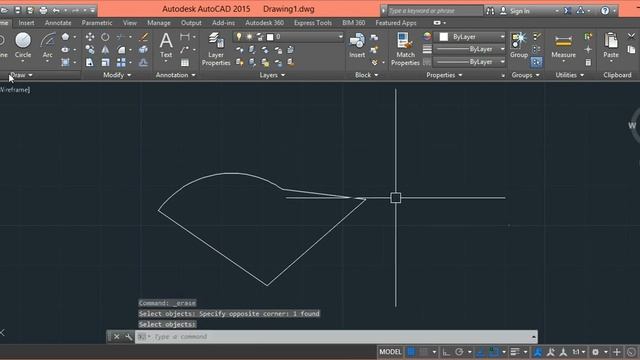
Task: Open the annotation scale 1:1 menu
Action: (578, 352)
